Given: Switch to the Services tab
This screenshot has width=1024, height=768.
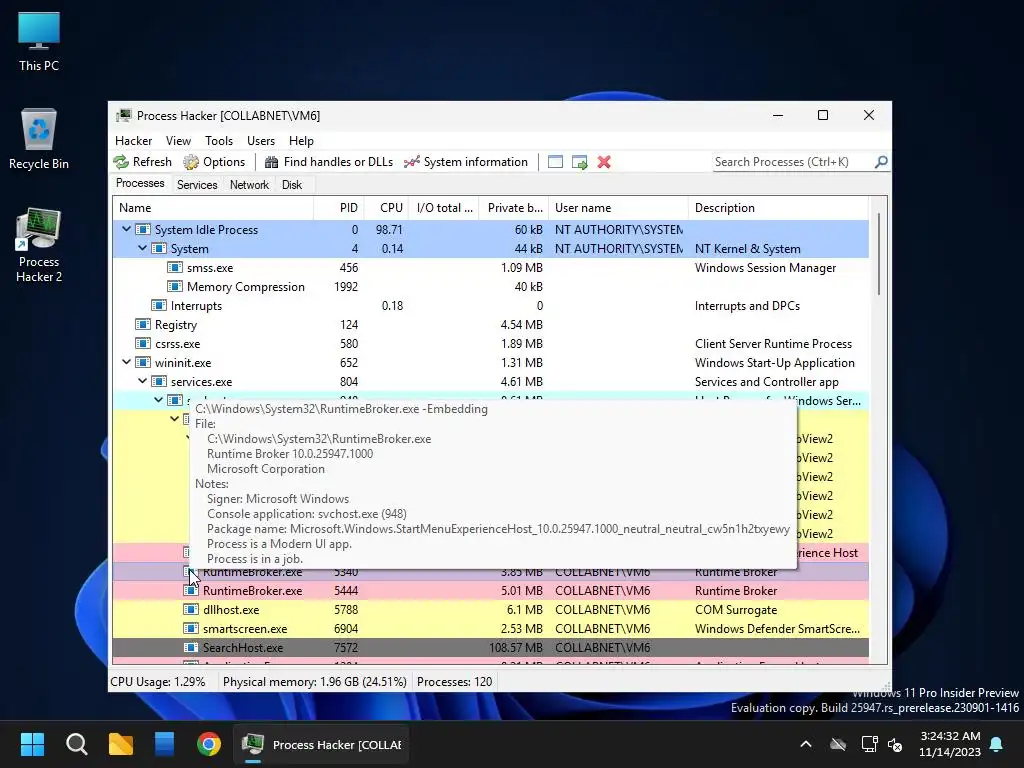Looking at the screenshot, I should tap(197, 185).
